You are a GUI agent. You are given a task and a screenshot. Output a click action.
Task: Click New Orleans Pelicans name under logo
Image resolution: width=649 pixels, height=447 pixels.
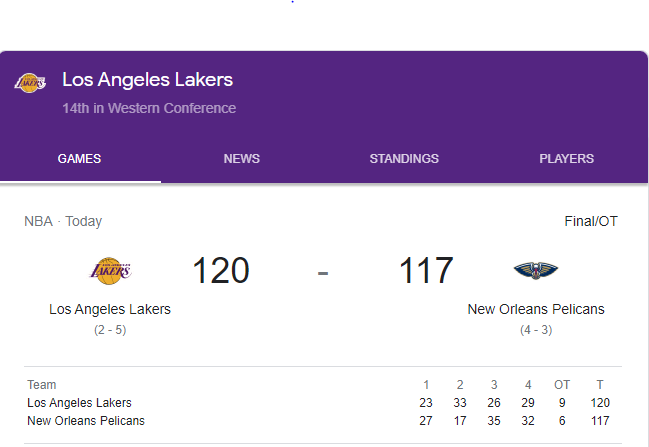tap(536, 309)
